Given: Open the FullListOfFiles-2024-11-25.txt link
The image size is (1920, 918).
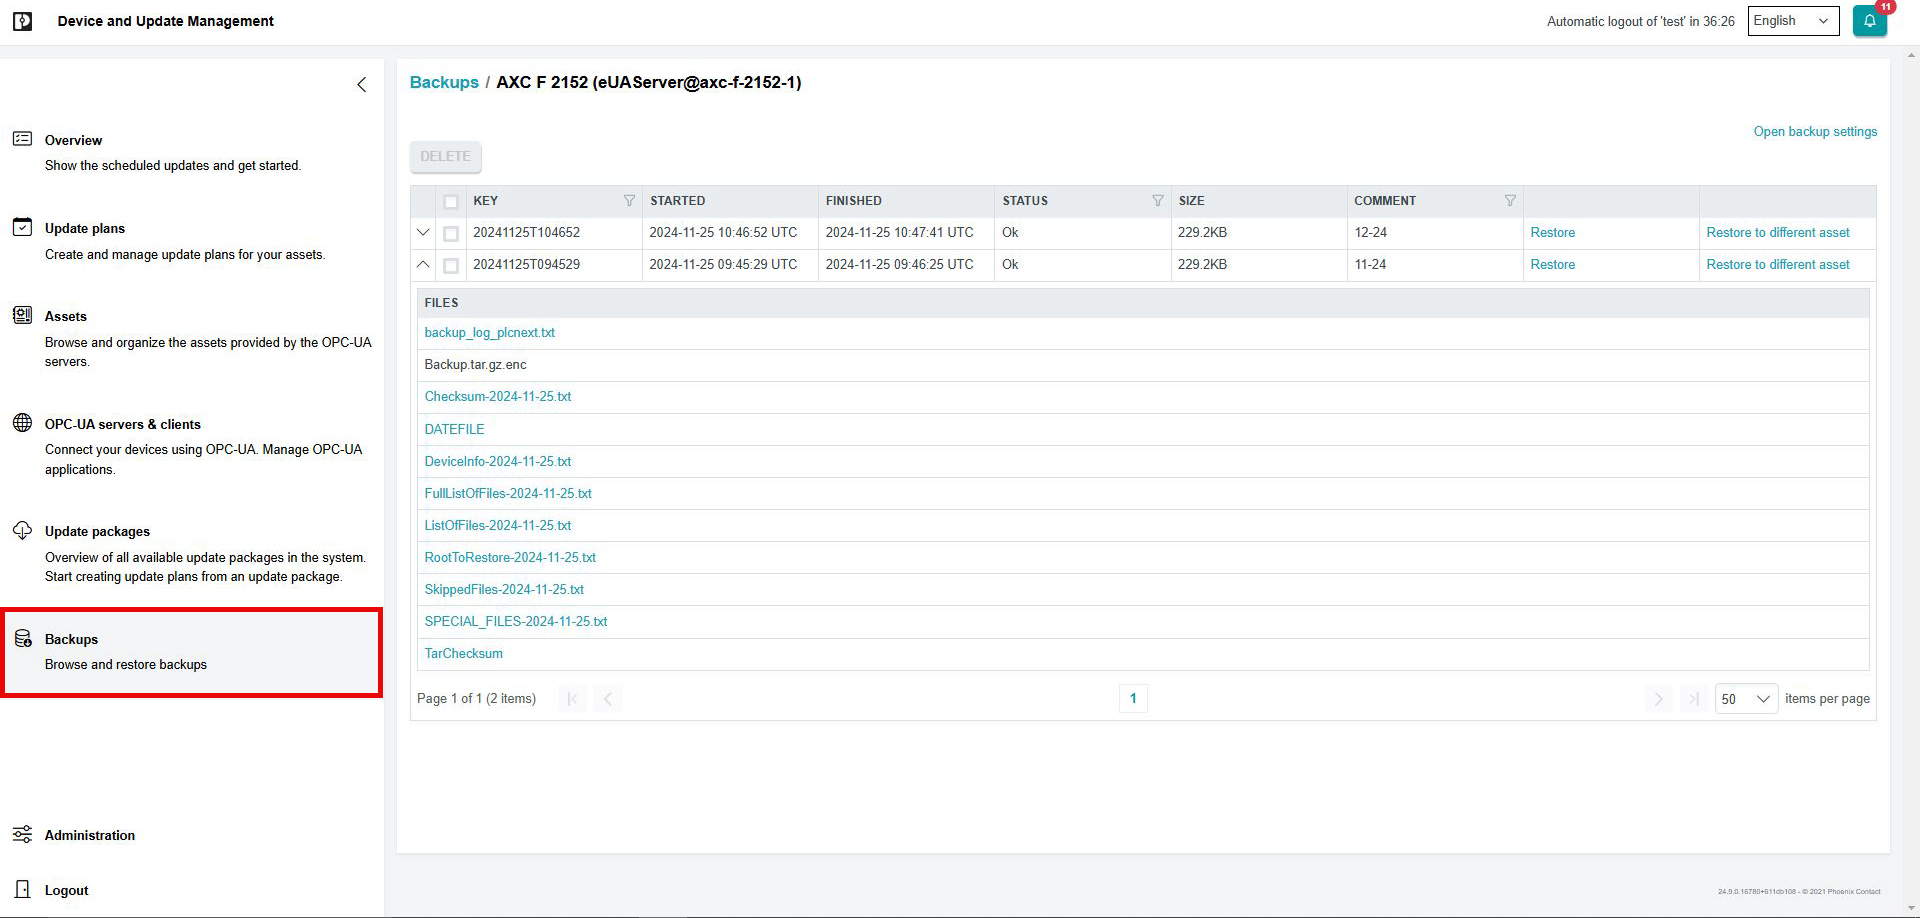Looking at the screenshot, I should tap(508, 494).
